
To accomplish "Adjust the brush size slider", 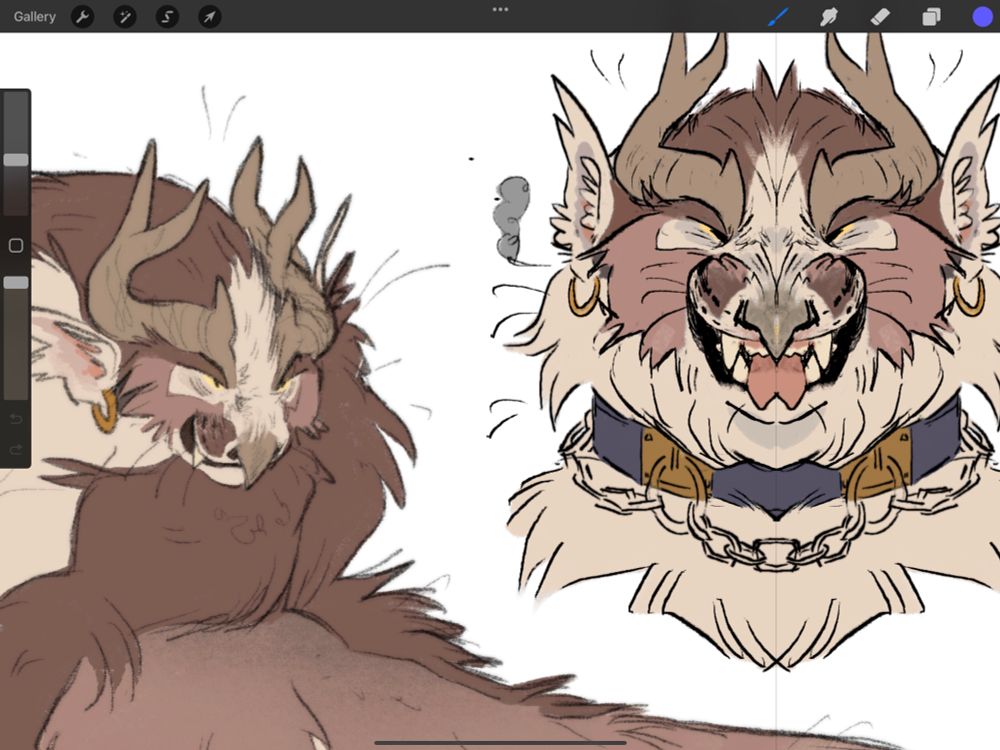I will tap(15, 160).
